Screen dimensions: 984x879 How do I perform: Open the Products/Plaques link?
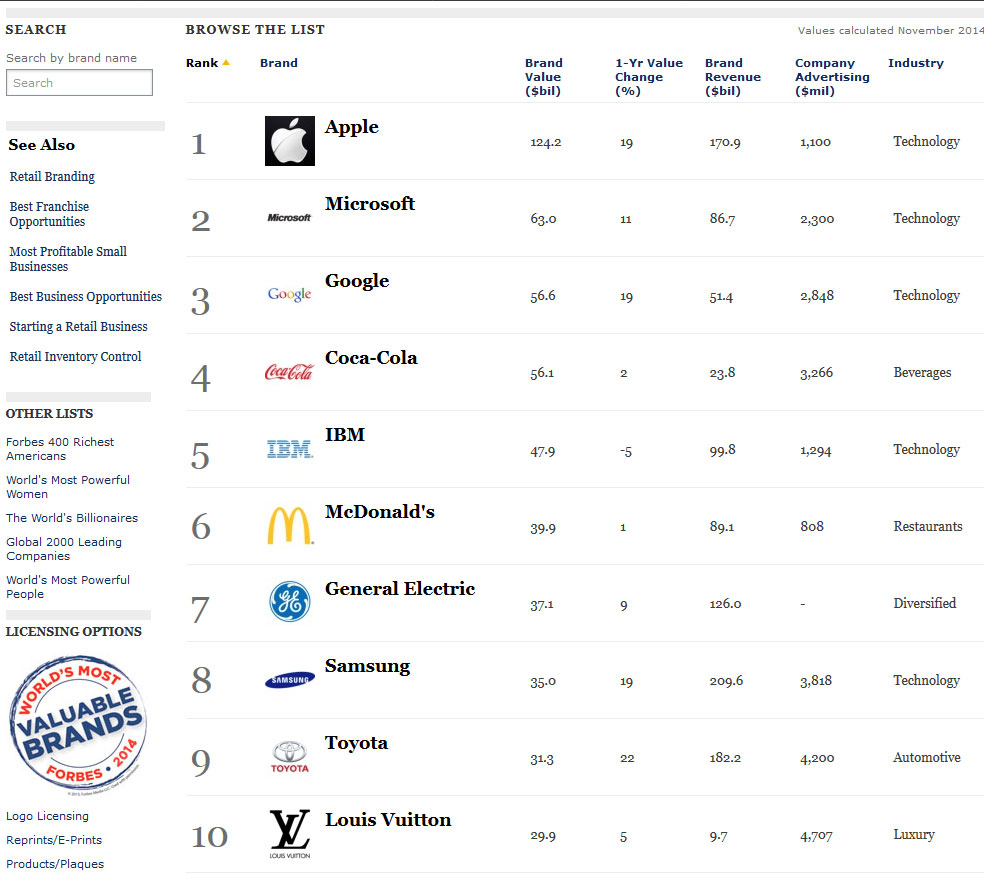55,864
